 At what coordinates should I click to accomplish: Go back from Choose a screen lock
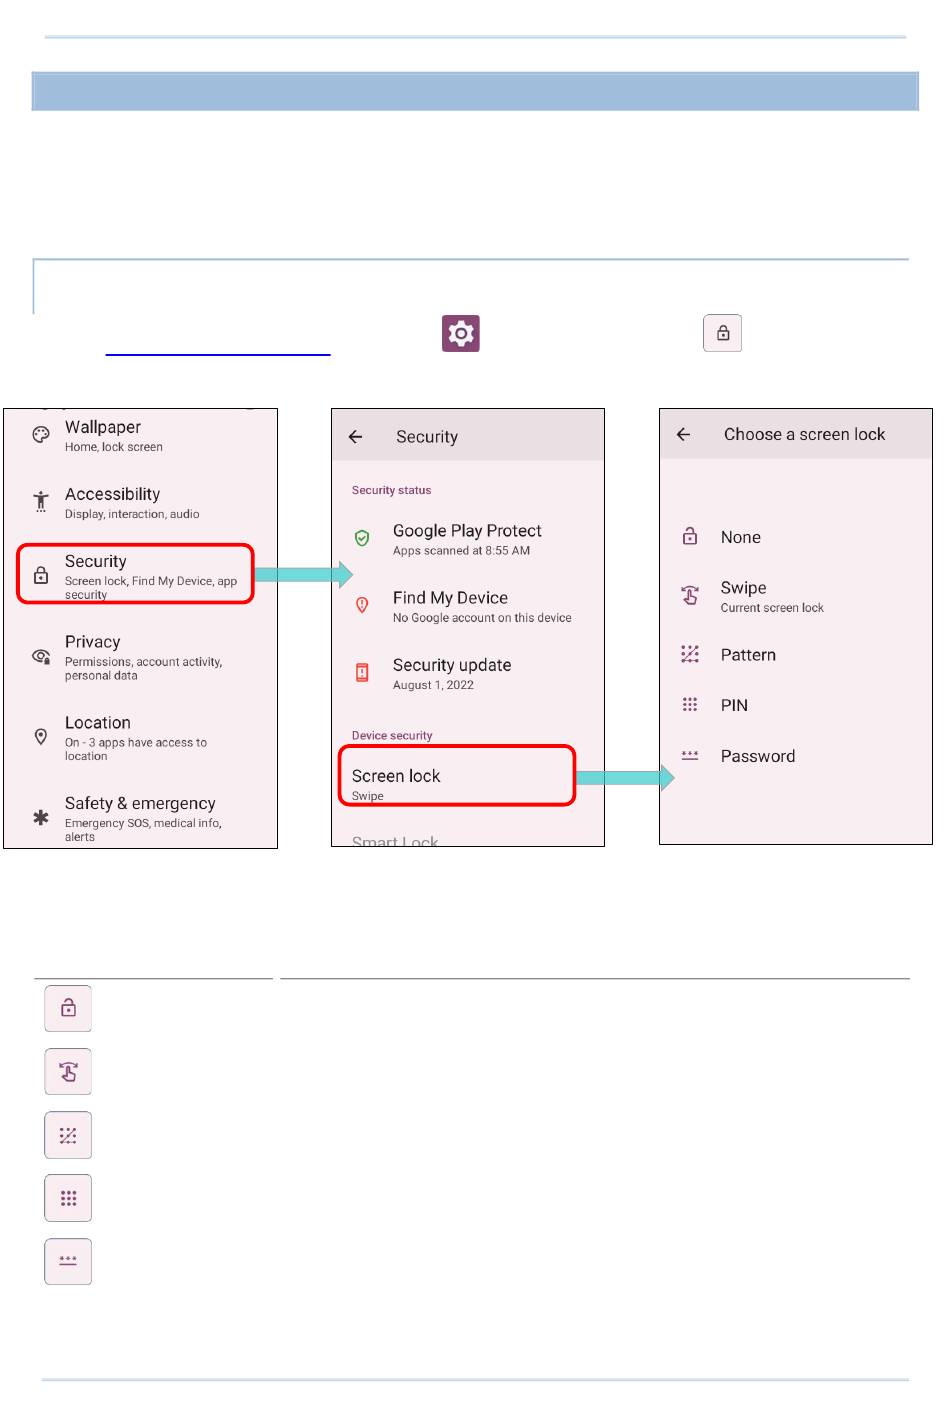[x=684, y=435]
